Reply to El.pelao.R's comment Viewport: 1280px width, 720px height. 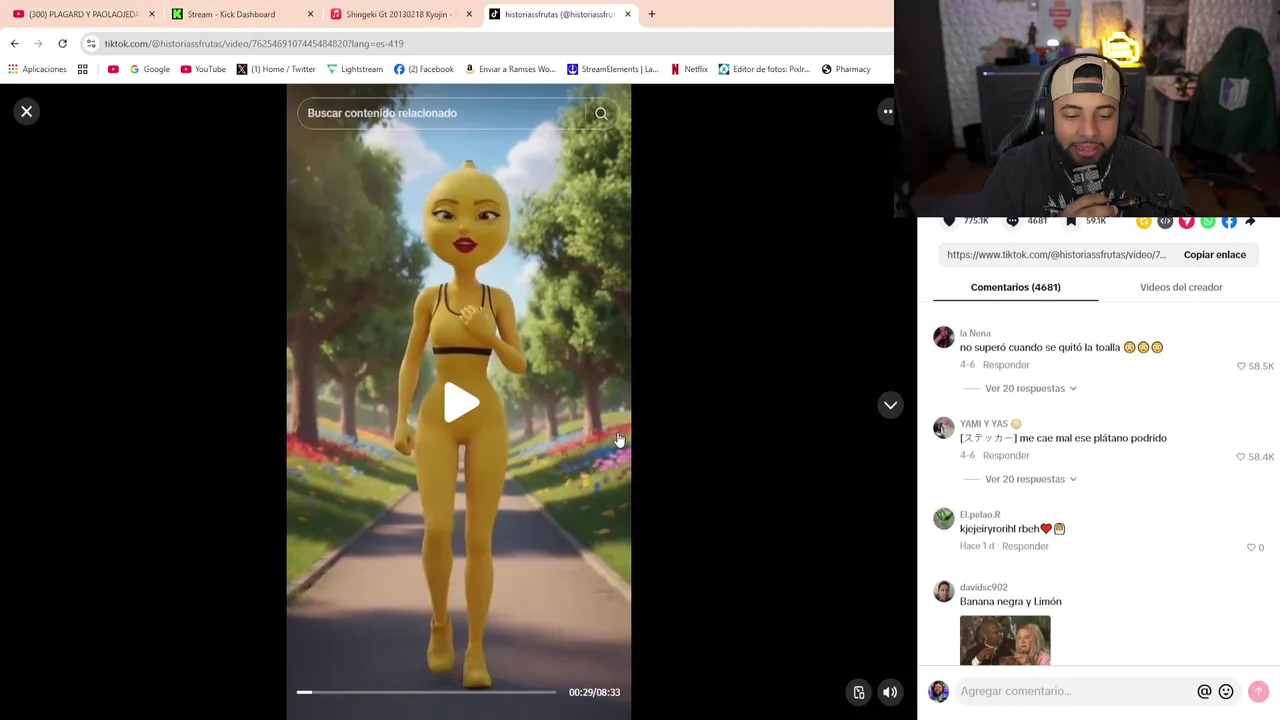click(x=1025, y=546)
